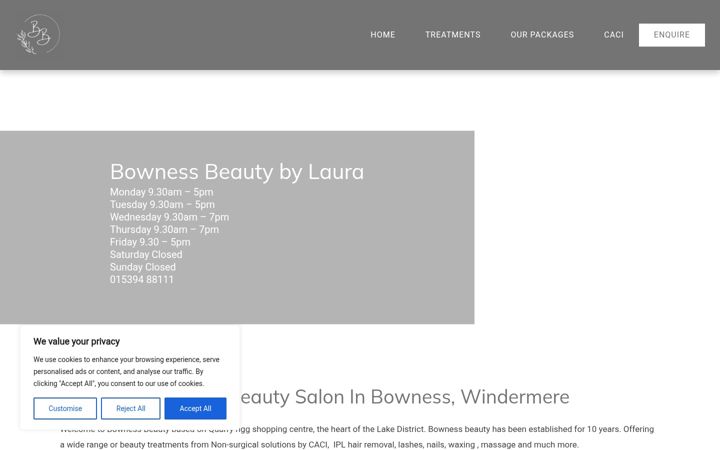The width and height of the screenshot is (720, 450).
Task: Accept all cookies
Action: click(x=195, y=408)
